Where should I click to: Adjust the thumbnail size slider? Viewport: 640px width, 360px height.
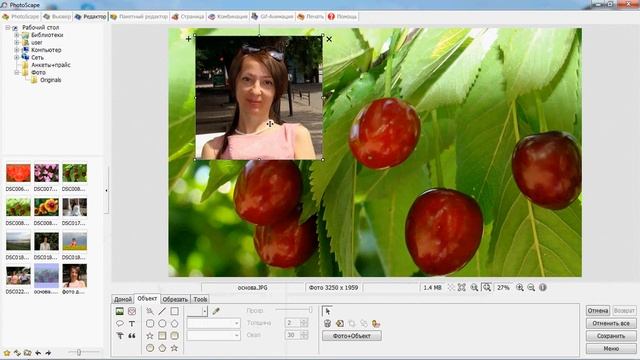(79, 352)
